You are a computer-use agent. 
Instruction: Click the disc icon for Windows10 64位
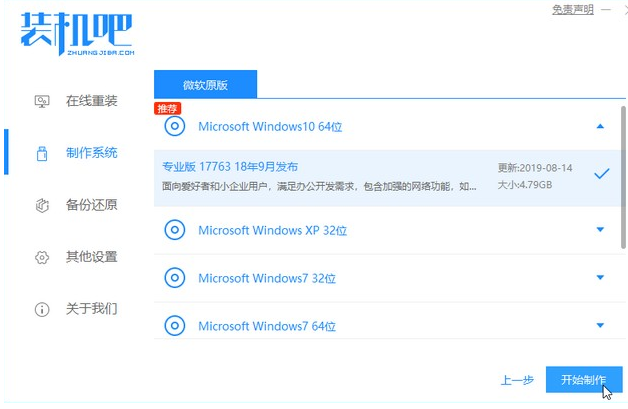point(175,127)
